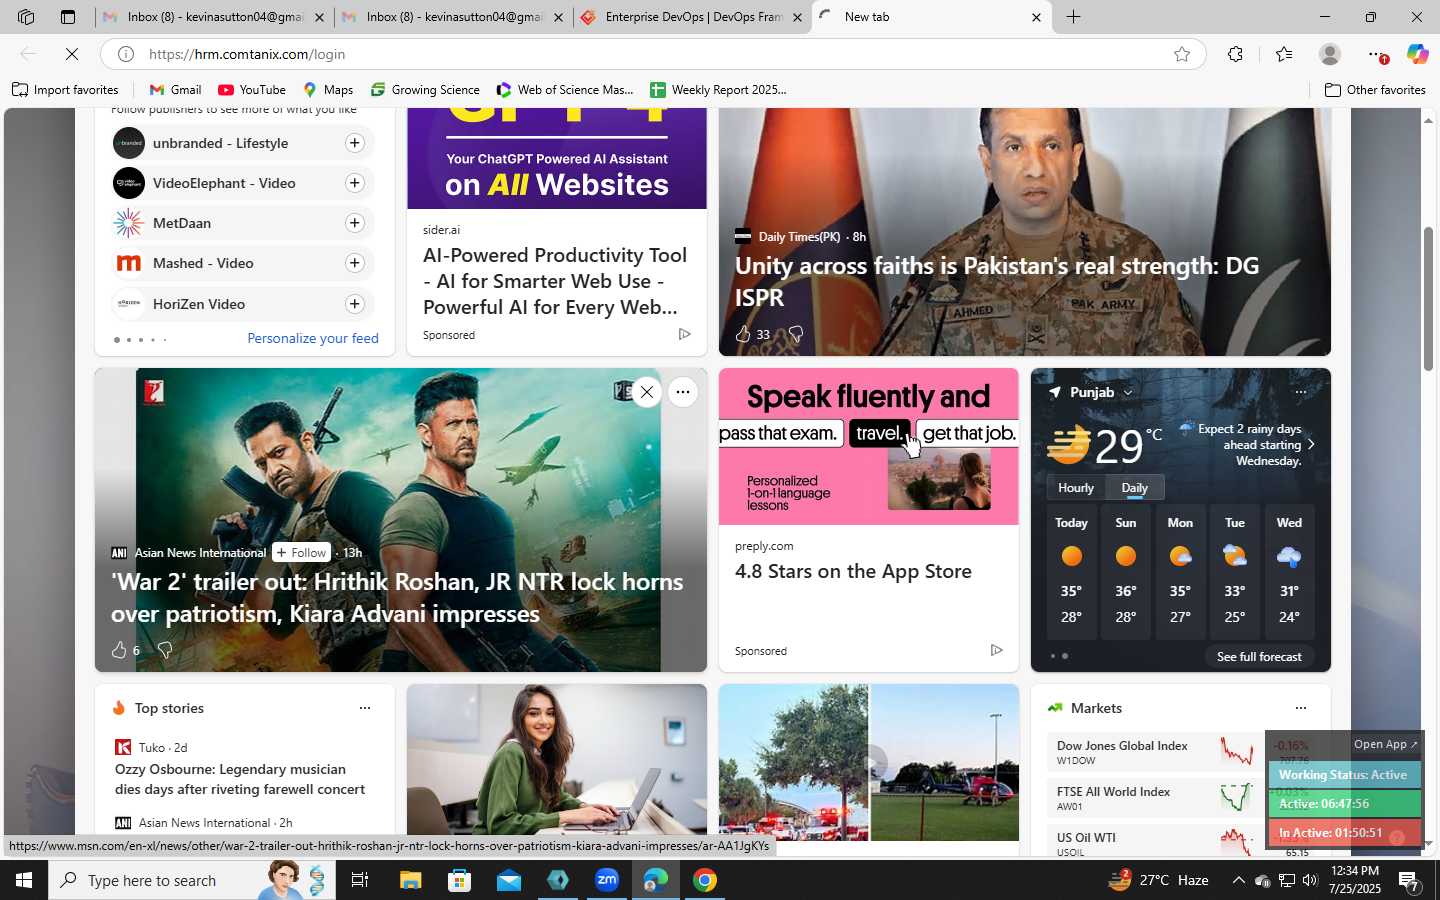Click Open App in tracker widget
1440x900 pixels.
click(x=1385, y=744)
